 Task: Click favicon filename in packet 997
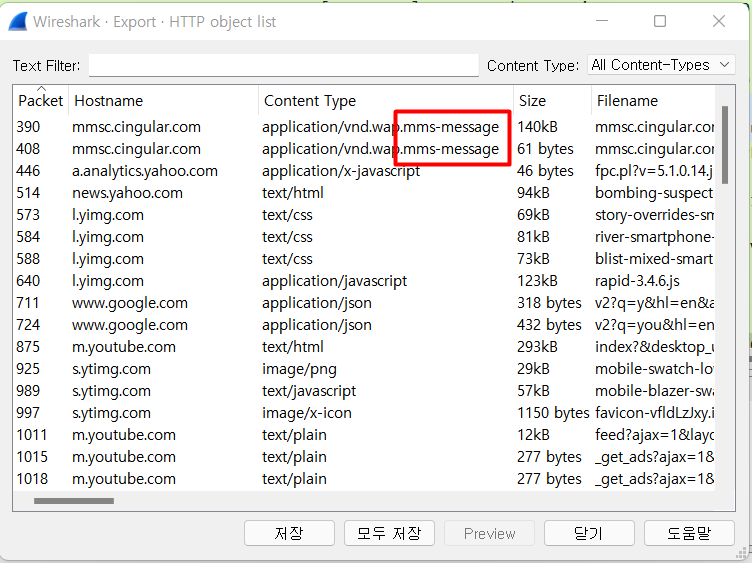click(654, 413)
